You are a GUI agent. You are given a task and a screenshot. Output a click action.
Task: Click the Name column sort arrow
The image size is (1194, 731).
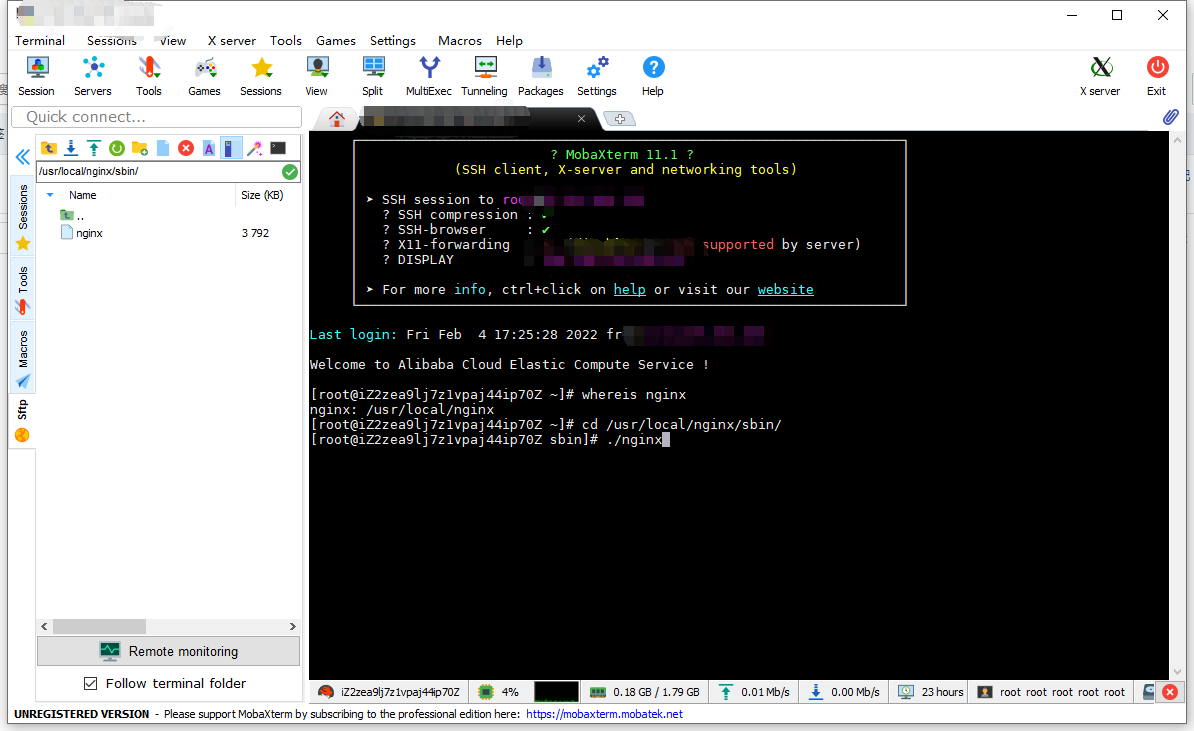coord(50,195)
